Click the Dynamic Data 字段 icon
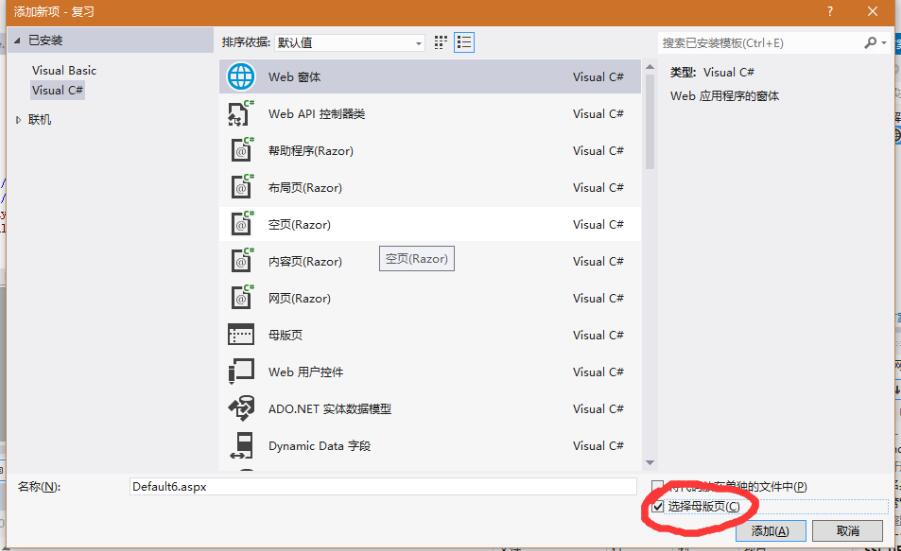The width and height of the screenshot is (901, 551). (x=241, y=445)
